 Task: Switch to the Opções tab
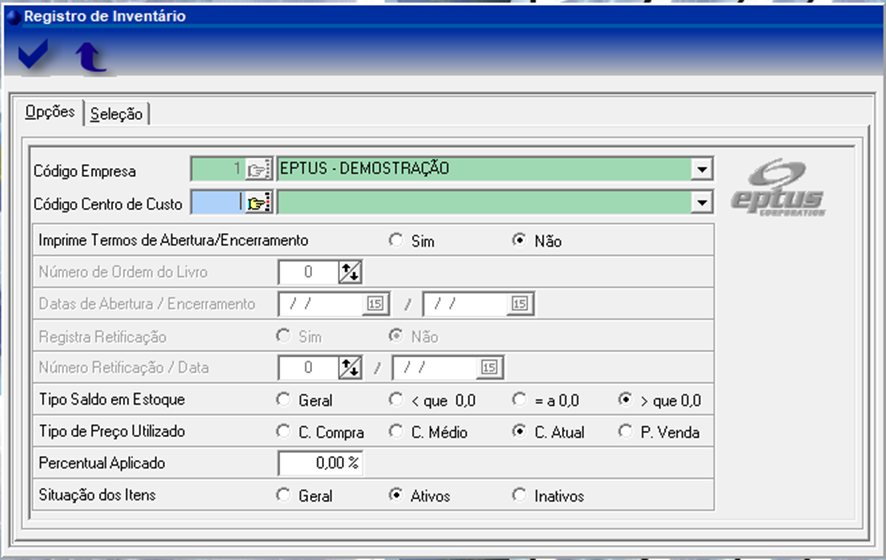click(x=49, y=112)
